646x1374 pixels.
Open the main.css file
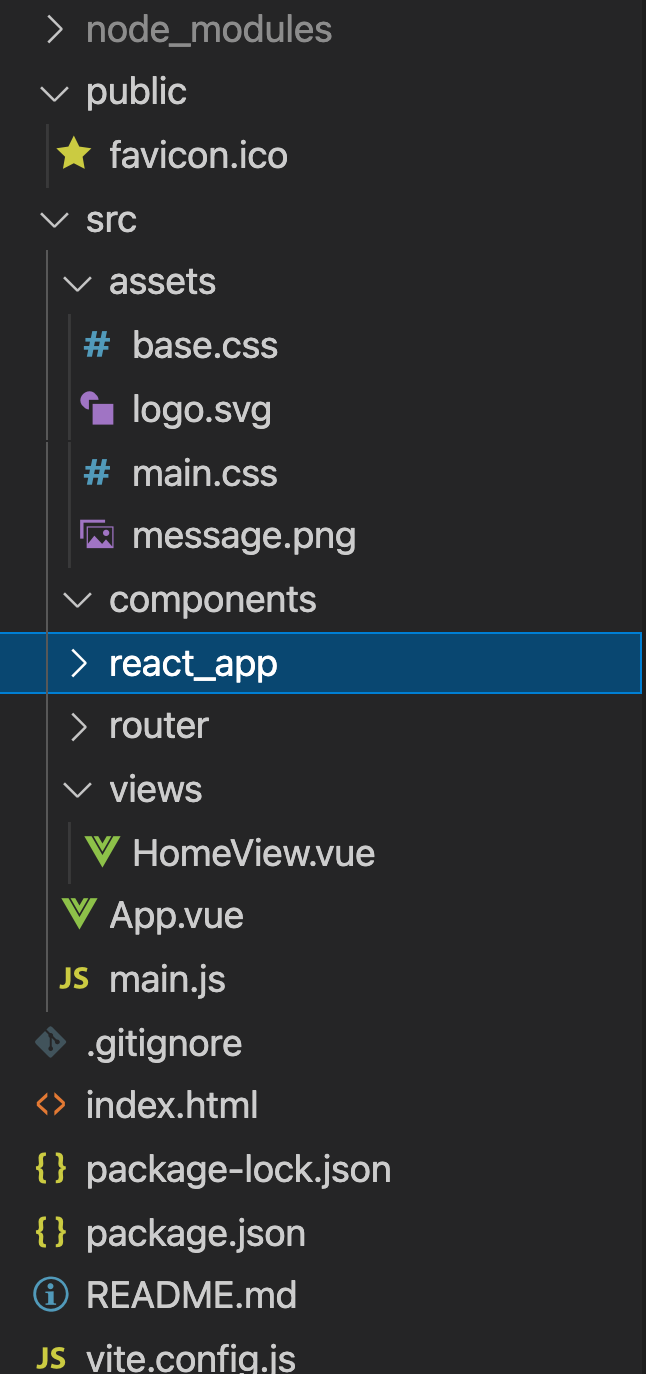coord(204,473)
